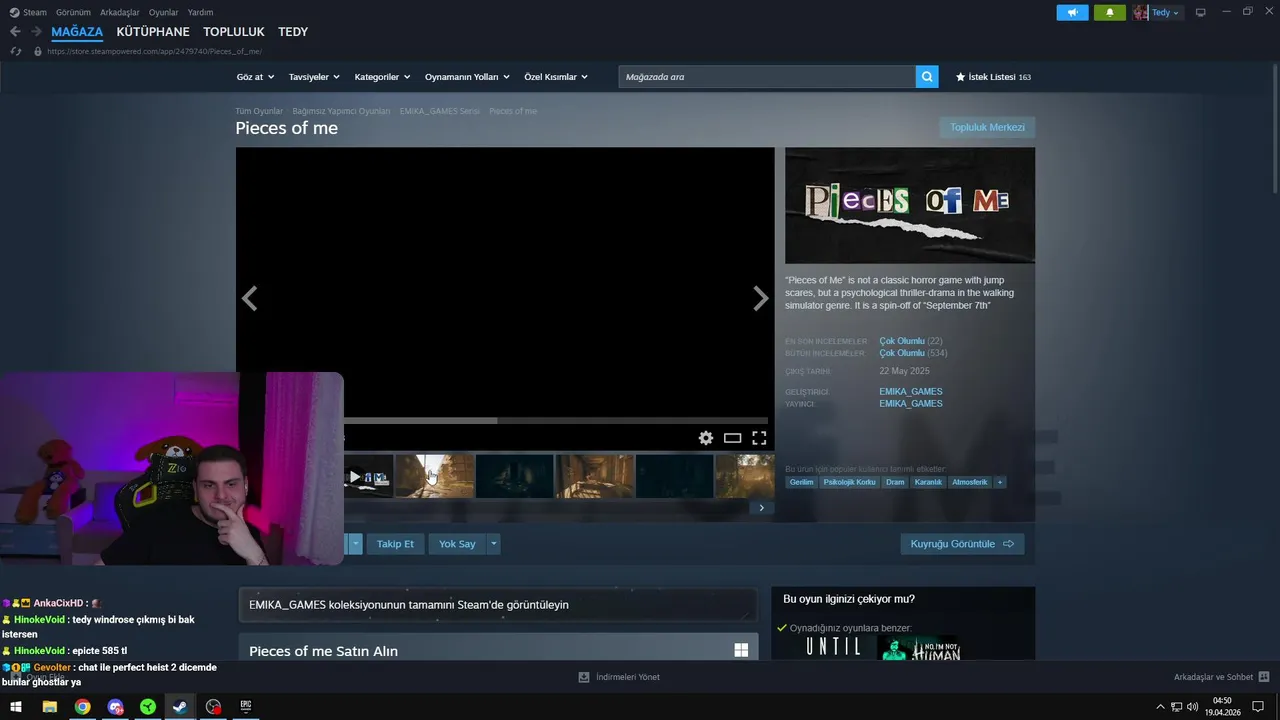This screenshot has height=720, width=1280.
Task: Open the Windows Start menu
Action: pyautogui.click(x=16, y=707)
